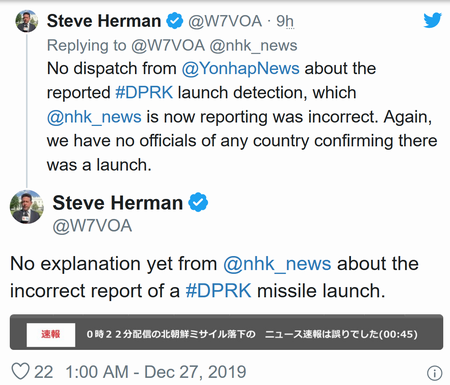Like the tweet with the heart icon

(x=21, y=372)
